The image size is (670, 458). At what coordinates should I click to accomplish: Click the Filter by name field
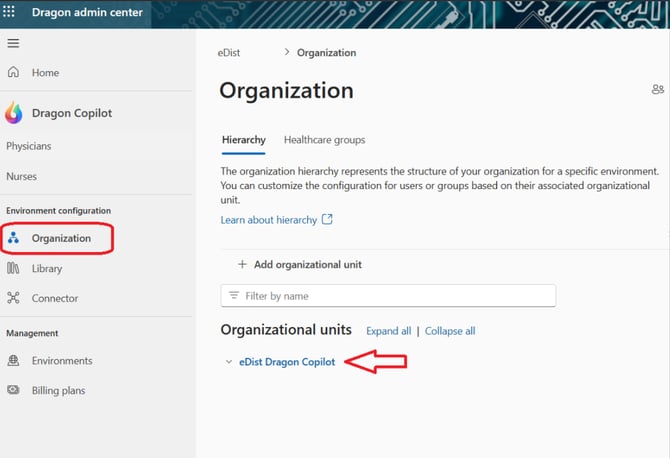tap(388, 296)
